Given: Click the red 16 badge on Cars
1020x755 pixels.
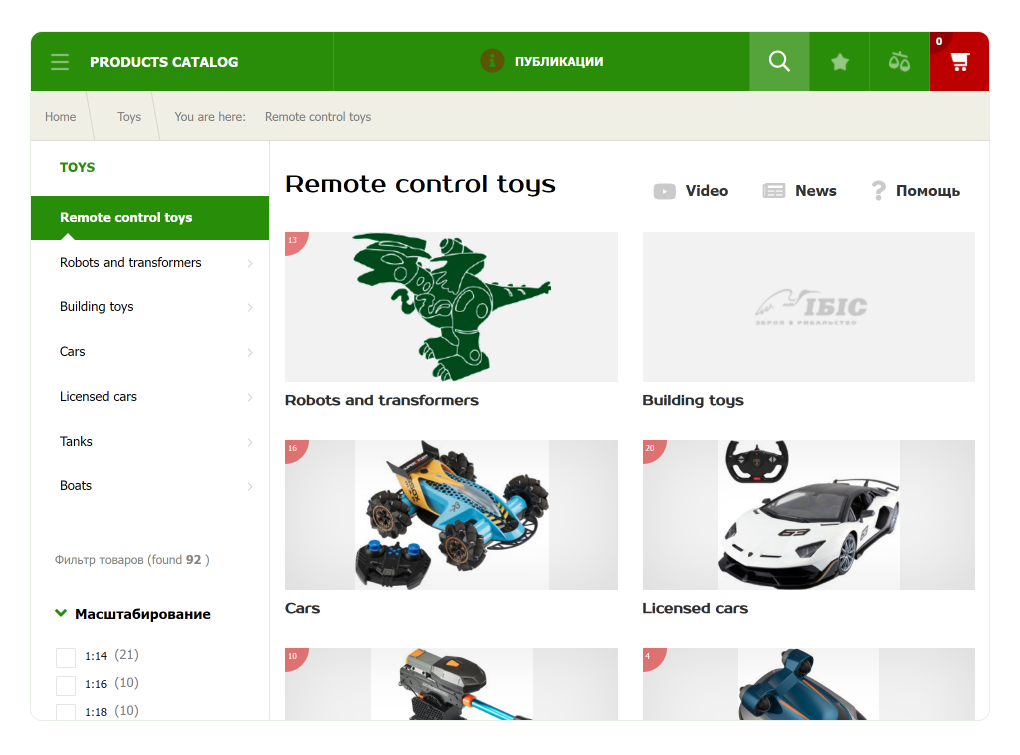Looking at the screenshot, I should [294, 449].
